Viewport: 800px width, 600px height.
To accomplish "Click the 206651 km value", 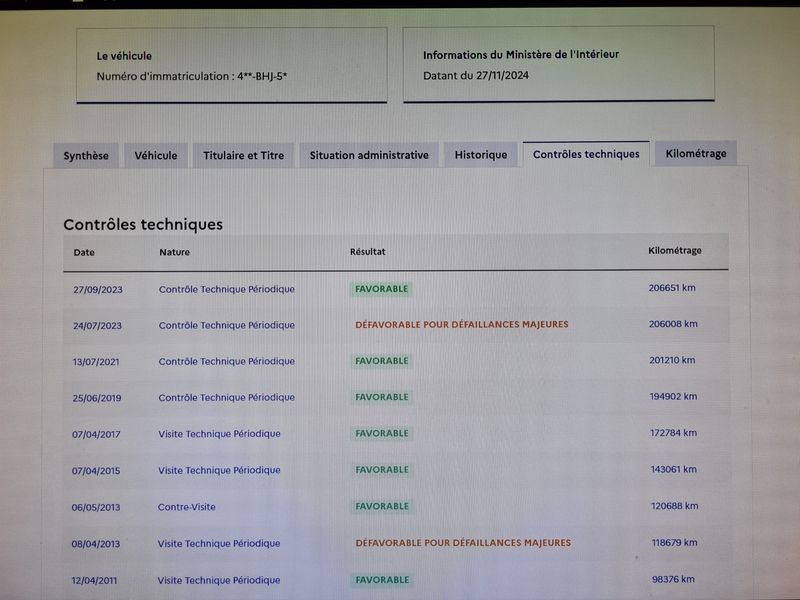I will [672, 288].
